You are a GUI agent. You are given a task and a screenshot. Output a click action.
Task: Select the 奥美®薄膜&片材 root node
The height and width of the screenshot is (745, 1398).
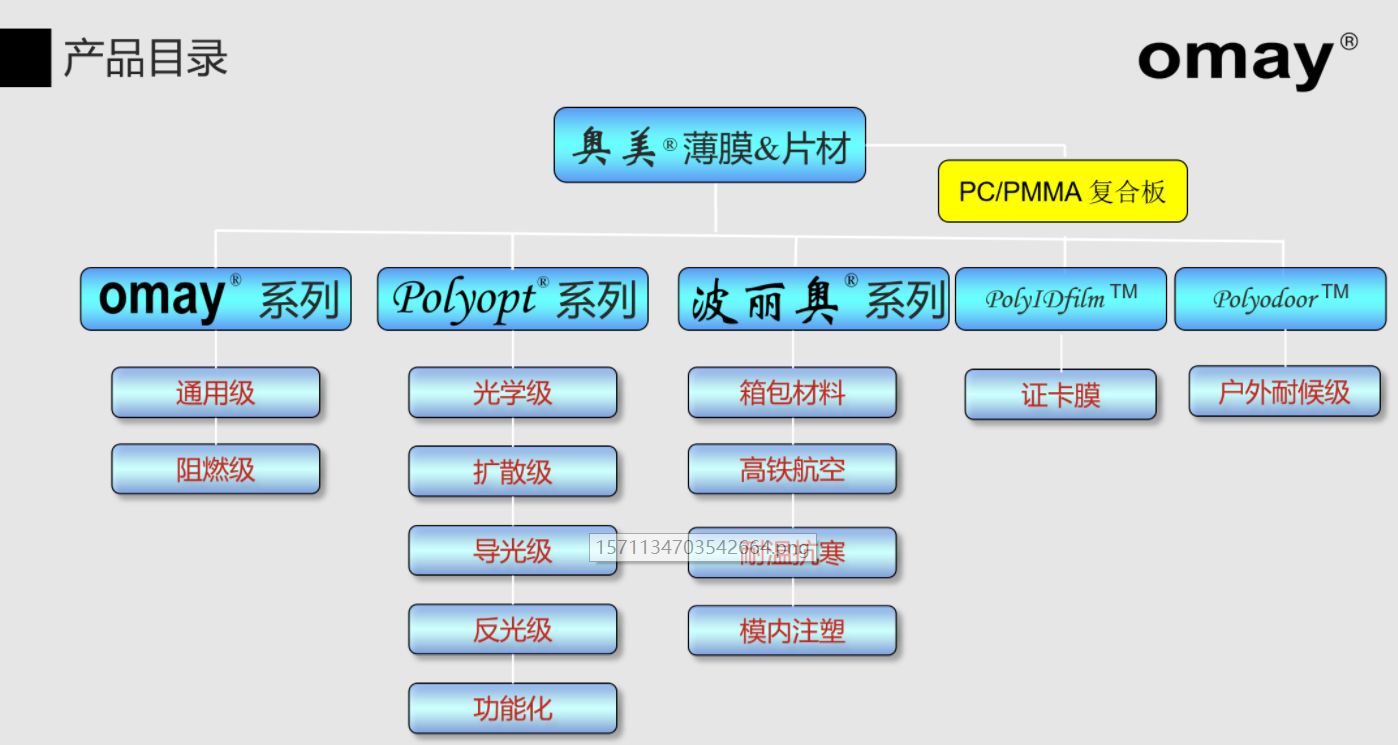click(710, 145)
